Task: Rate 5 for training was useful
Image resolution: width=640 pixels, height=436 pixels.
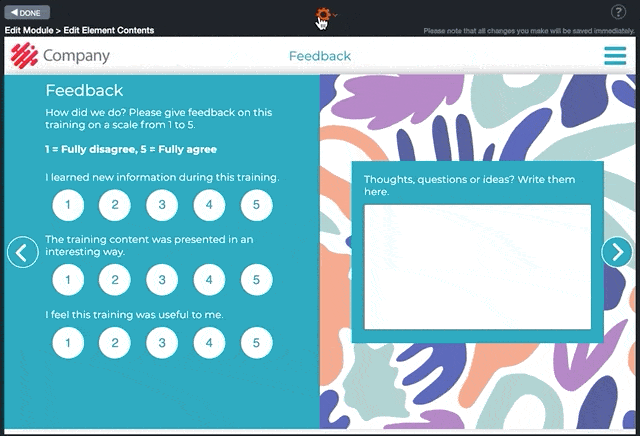Action: click(256, 343)
